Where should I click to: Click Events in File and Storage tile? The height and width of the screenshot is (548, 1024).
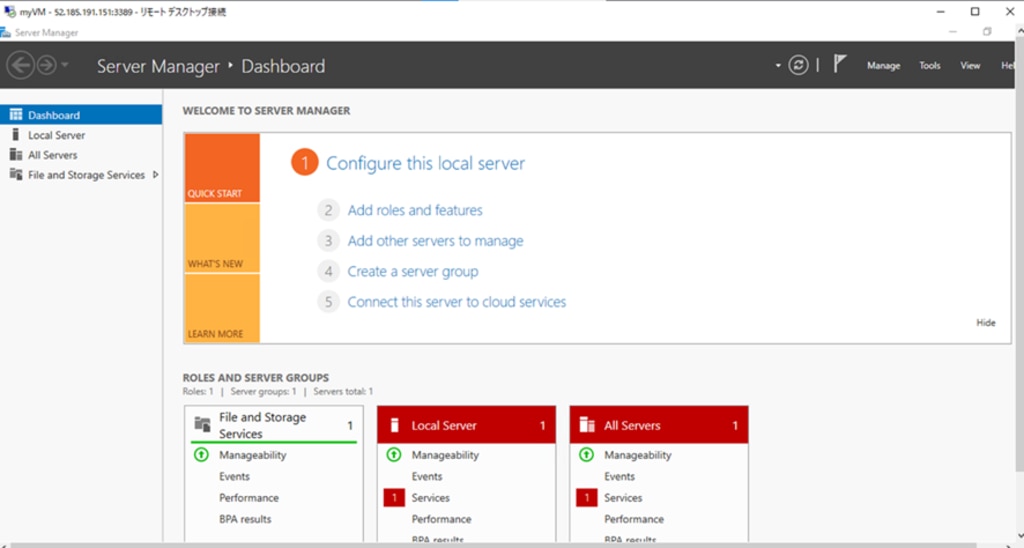coord(234,477)
